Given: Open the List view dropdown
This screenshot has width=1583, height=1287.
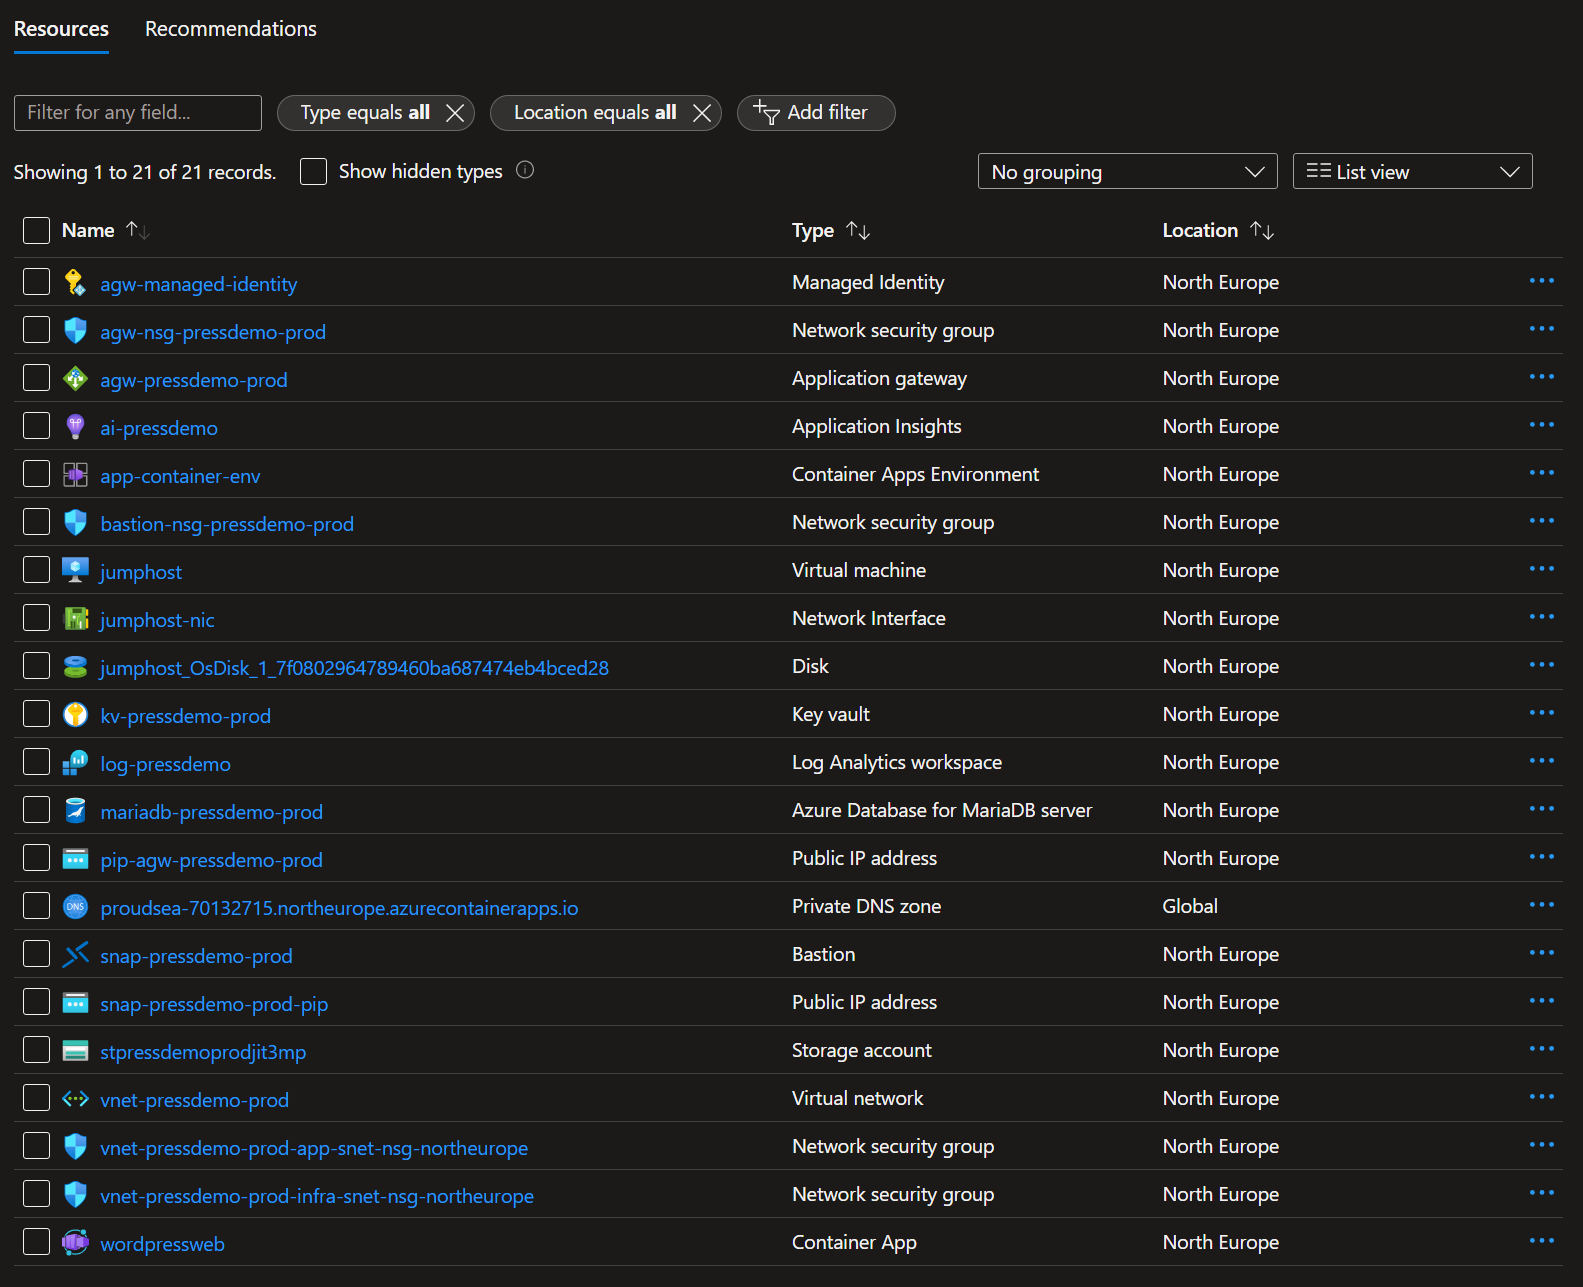Looking at the screenshot, I should (1412, 171).
